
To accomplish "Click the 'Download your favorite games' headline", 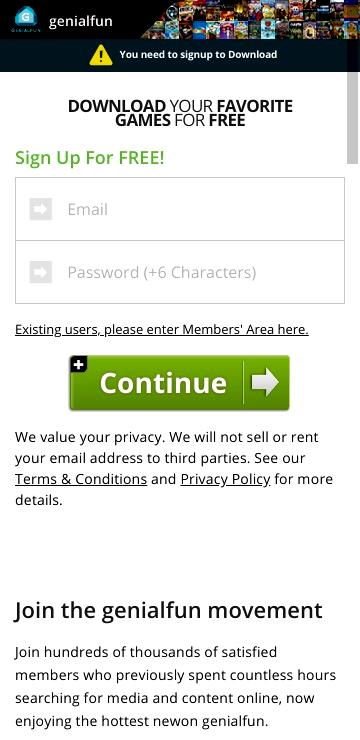I will [x=180, y=113].
